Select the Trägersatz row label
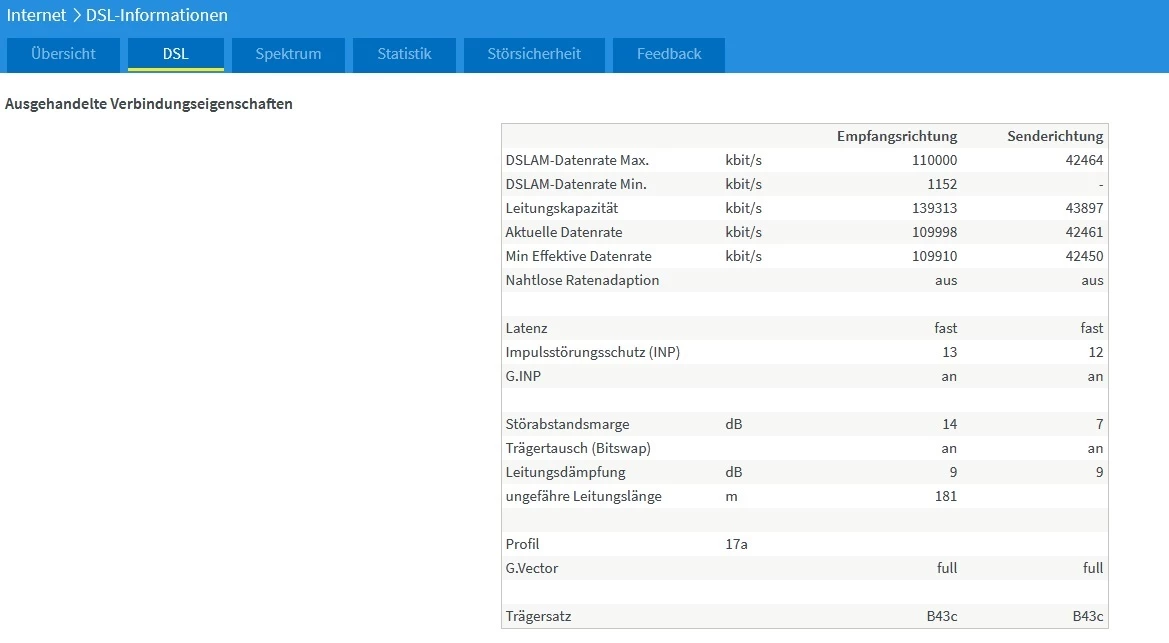 pyautogui.click(x=538, y=616)
